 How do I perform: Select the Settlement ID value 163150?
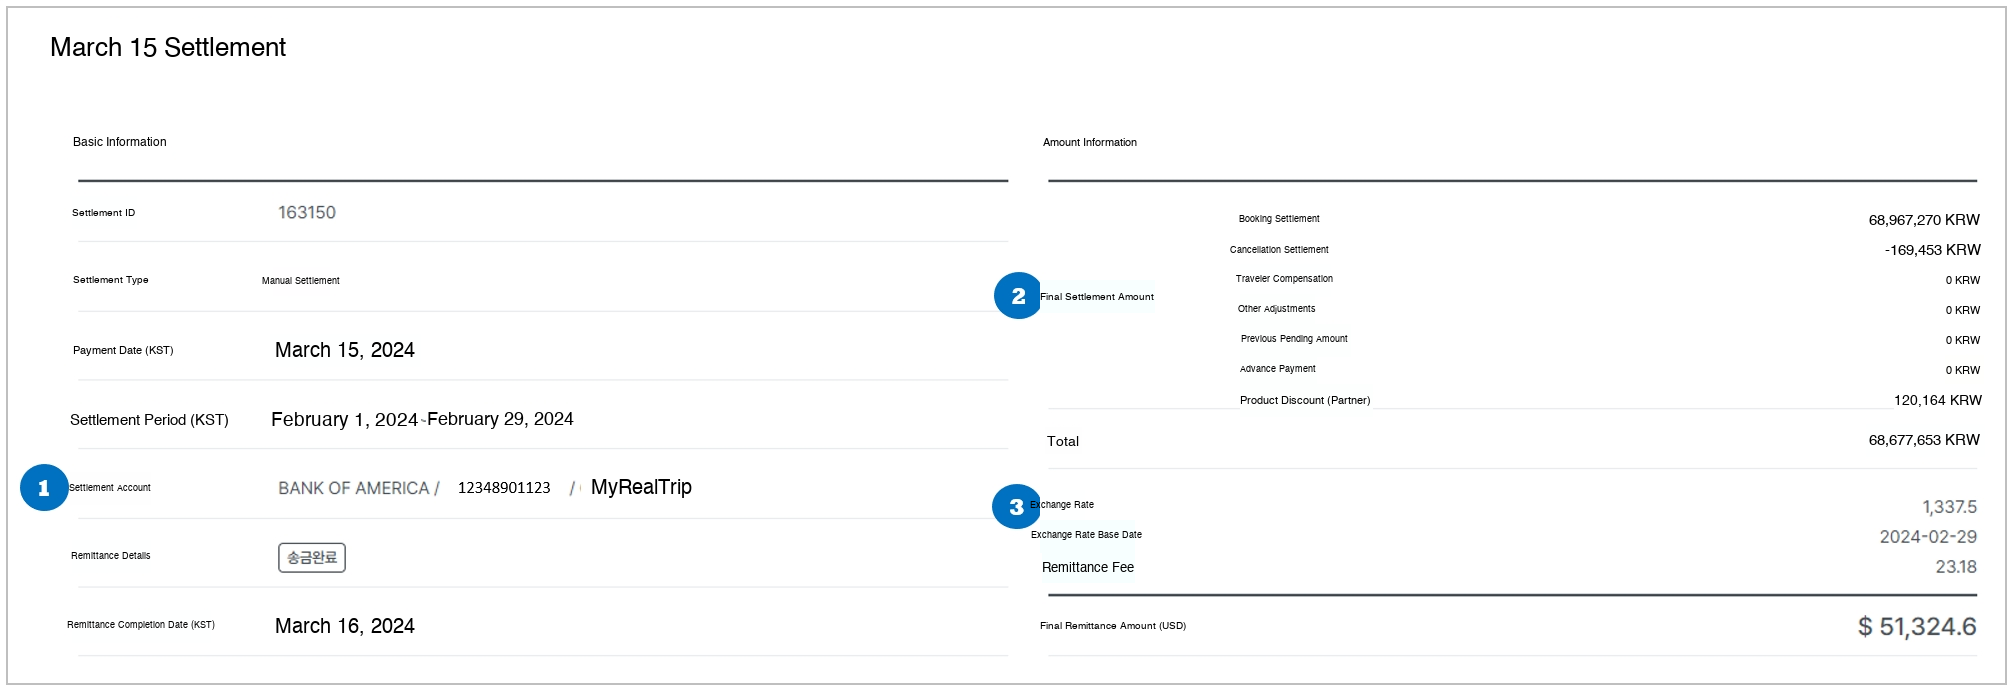(307, 213)
